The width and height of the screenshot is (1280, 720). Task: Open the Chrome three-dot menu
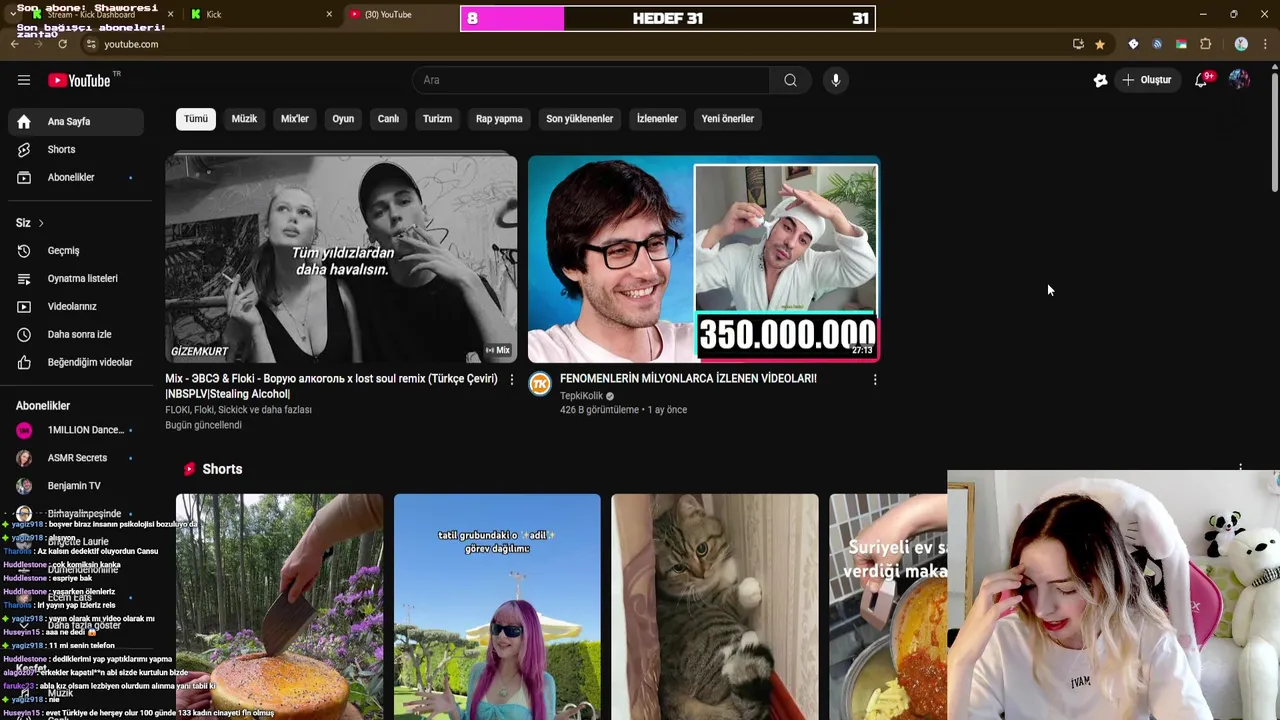point(1266,44)
